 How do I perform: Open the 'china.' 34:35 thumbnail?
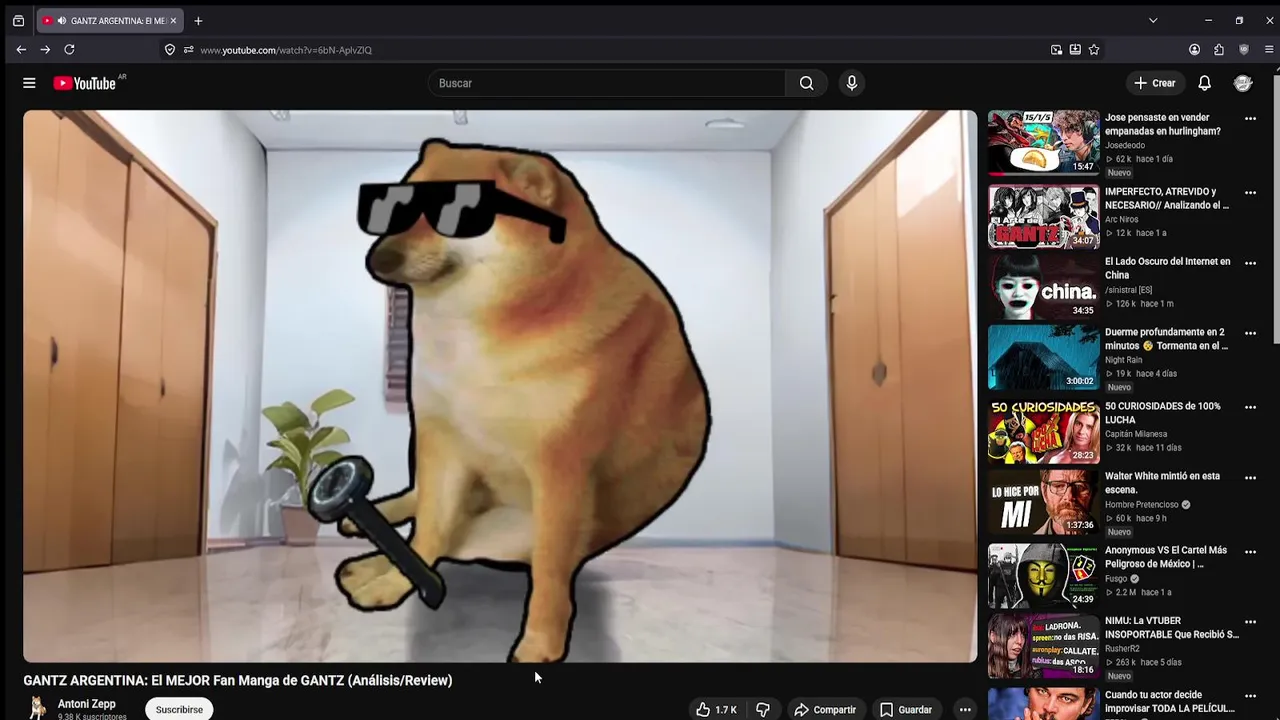1043,286
